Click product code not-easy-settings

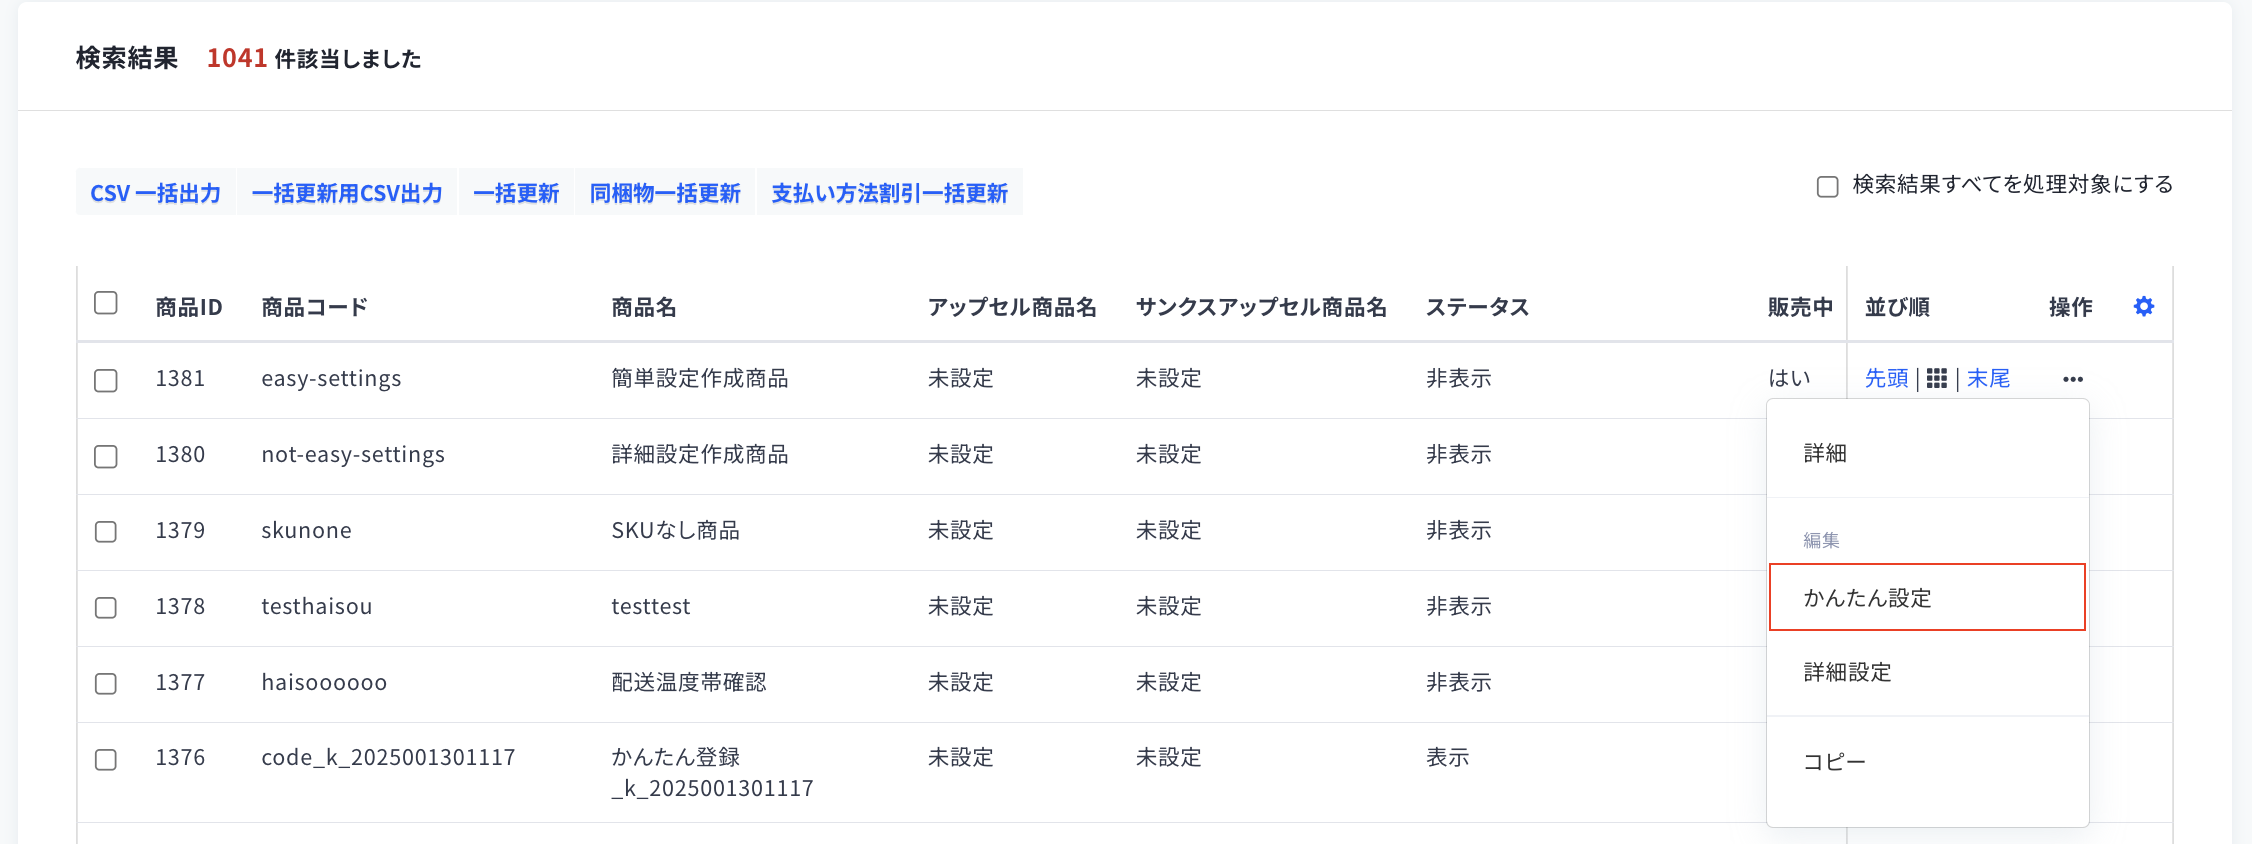click(x=353, y=454)
